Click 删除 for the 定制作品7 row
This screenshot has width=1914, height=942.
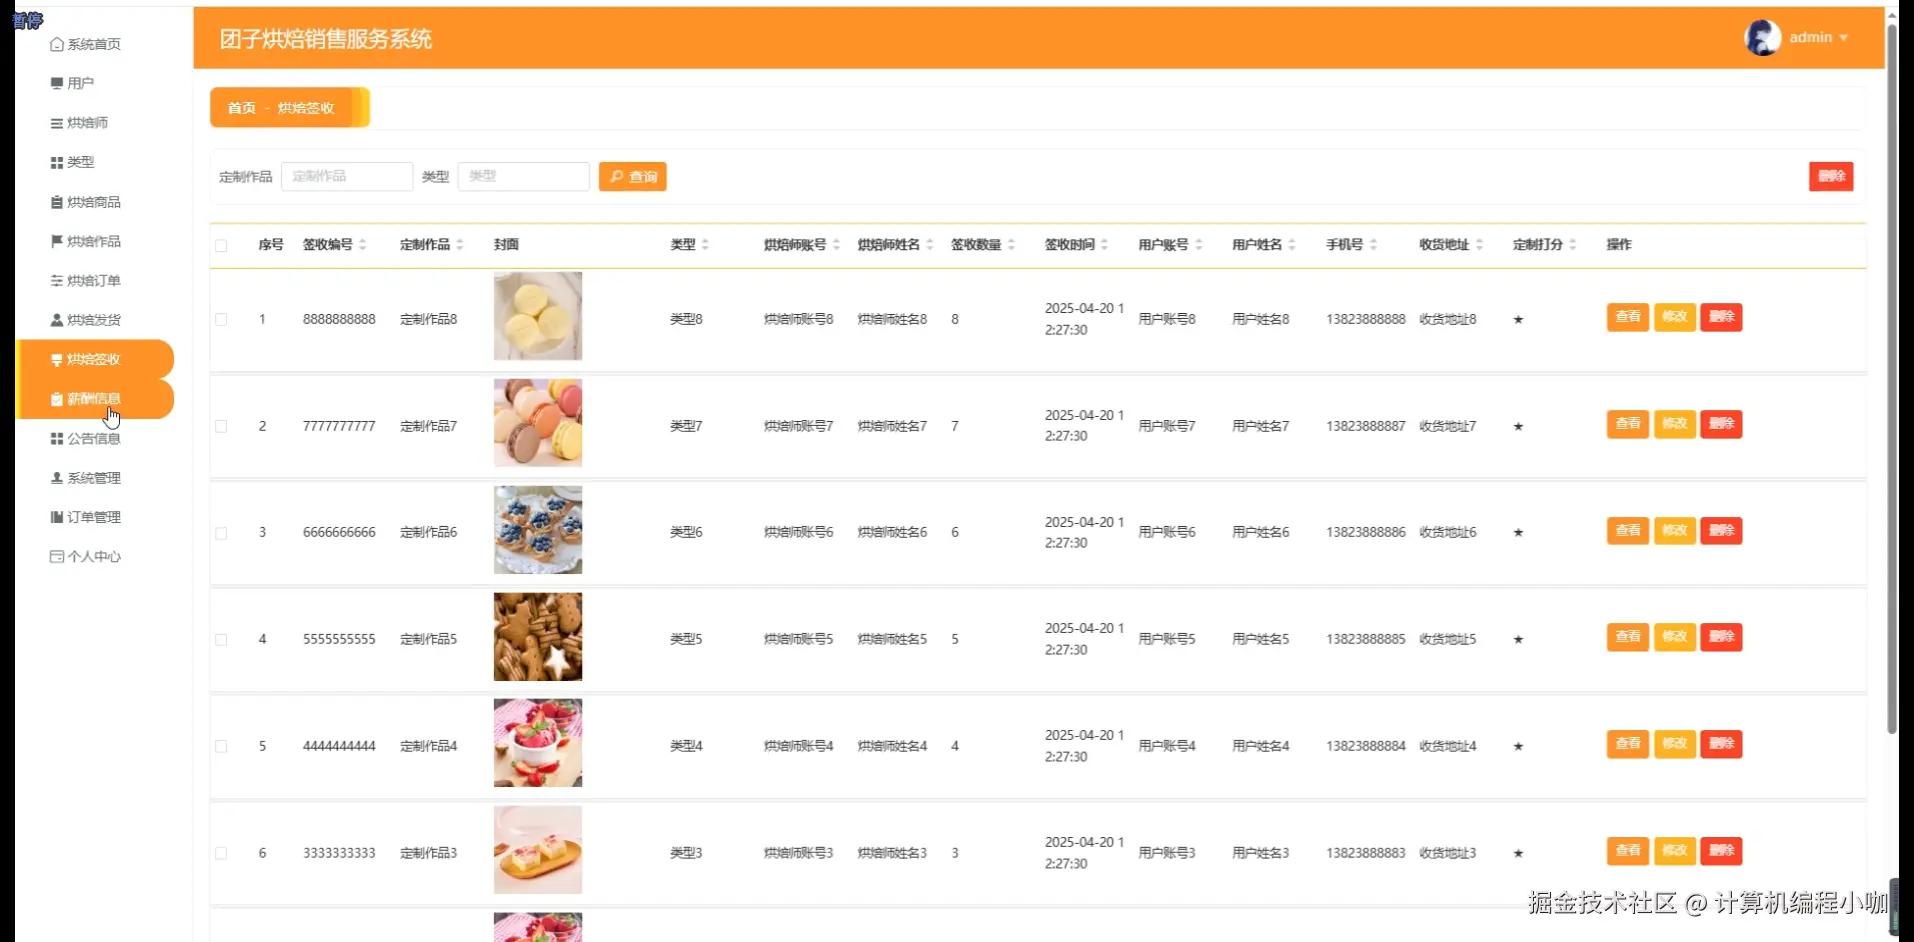click(1722, 424)
